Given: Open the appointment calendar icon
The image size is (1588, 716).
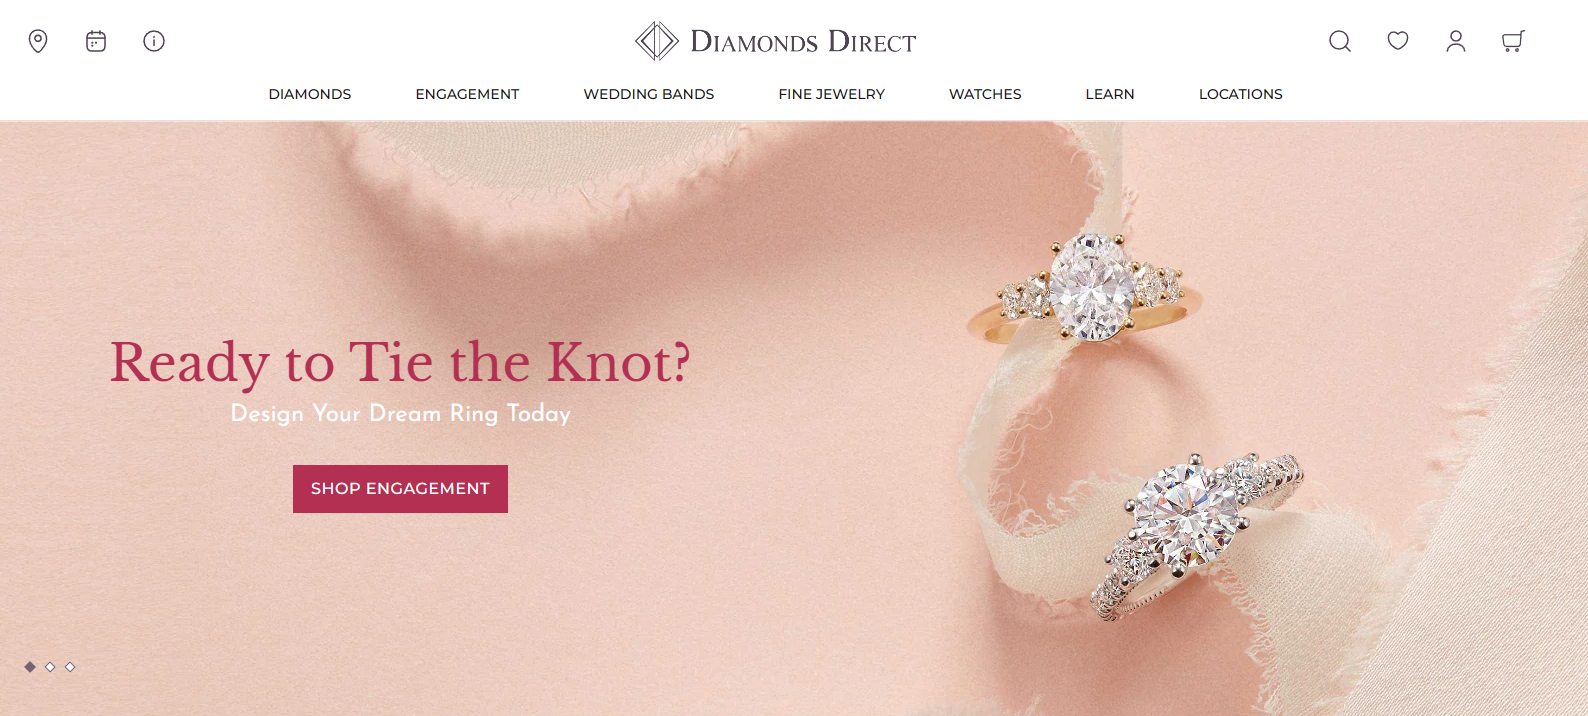Looking at the screenshot, I should 96,41.
